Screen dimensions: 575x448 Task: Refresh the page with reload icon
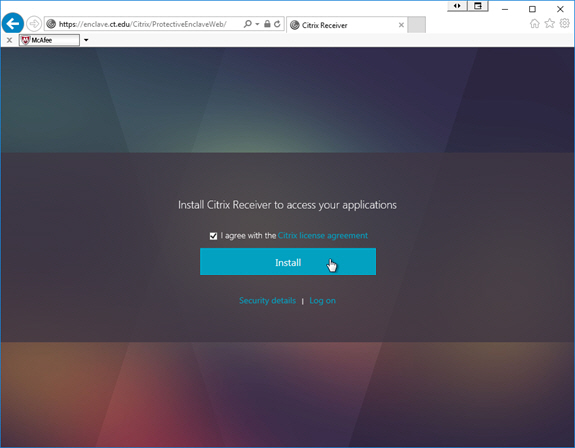[277, 24]
